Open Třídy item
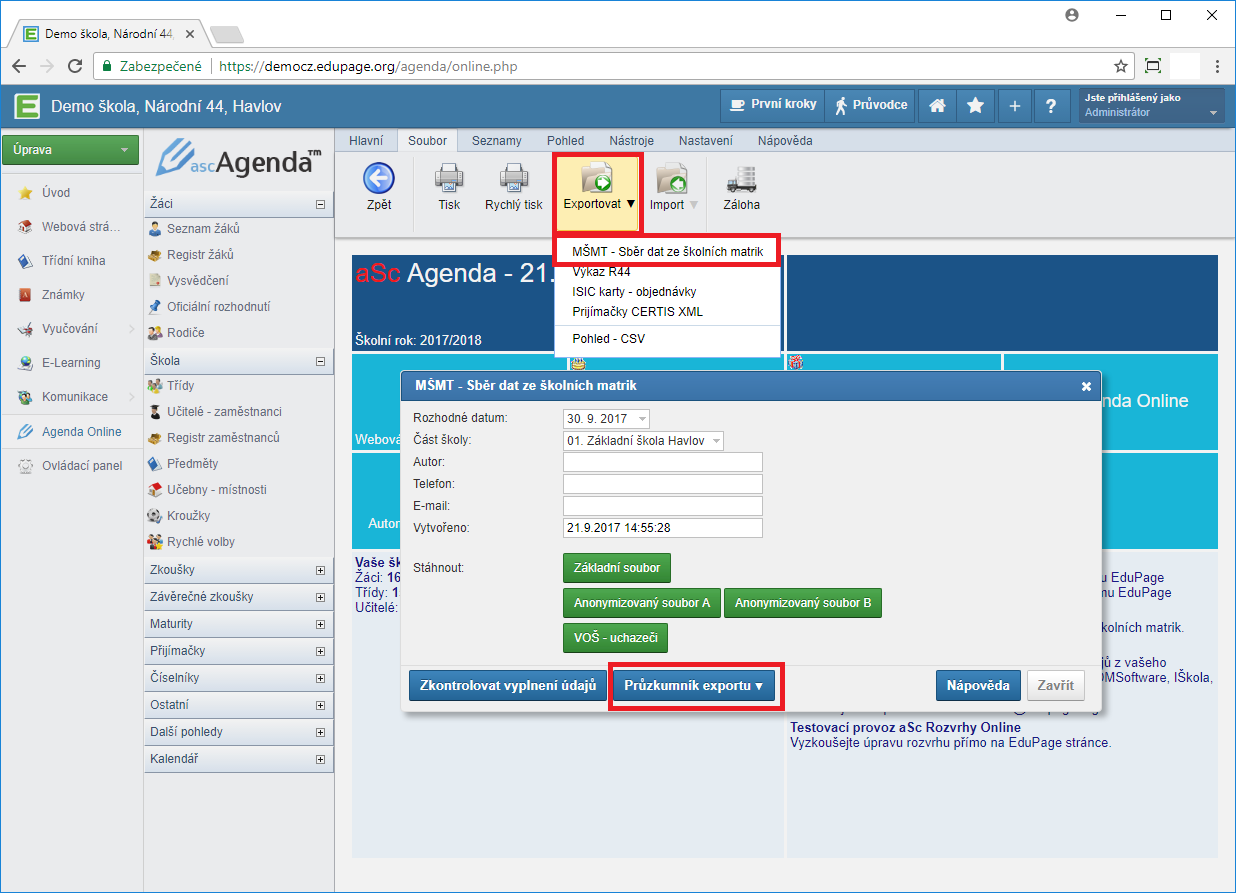 pyautogui.click(x=181, y=386)
